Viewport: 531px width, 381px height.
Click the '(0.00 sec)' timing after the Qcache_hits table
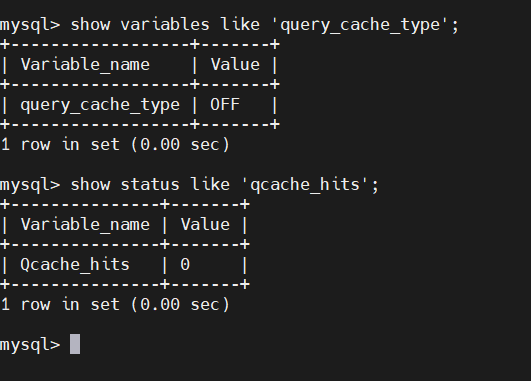coord(180,304)
